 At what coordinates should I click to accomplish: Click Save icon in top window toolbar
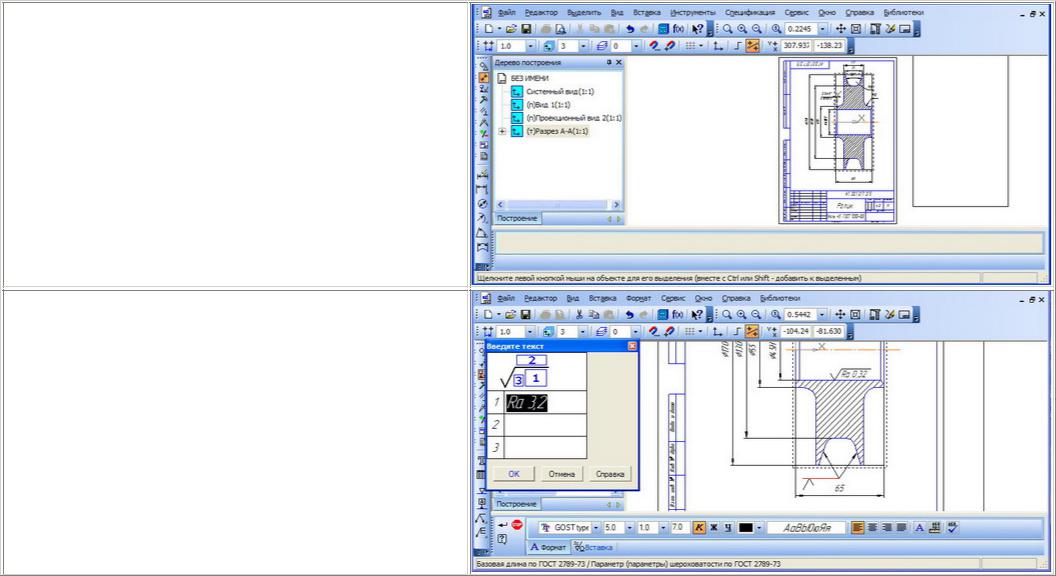tap(526, 29)
